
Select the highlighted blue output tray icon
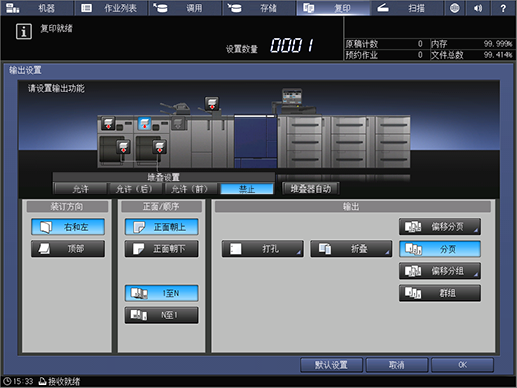coord(144,124)
